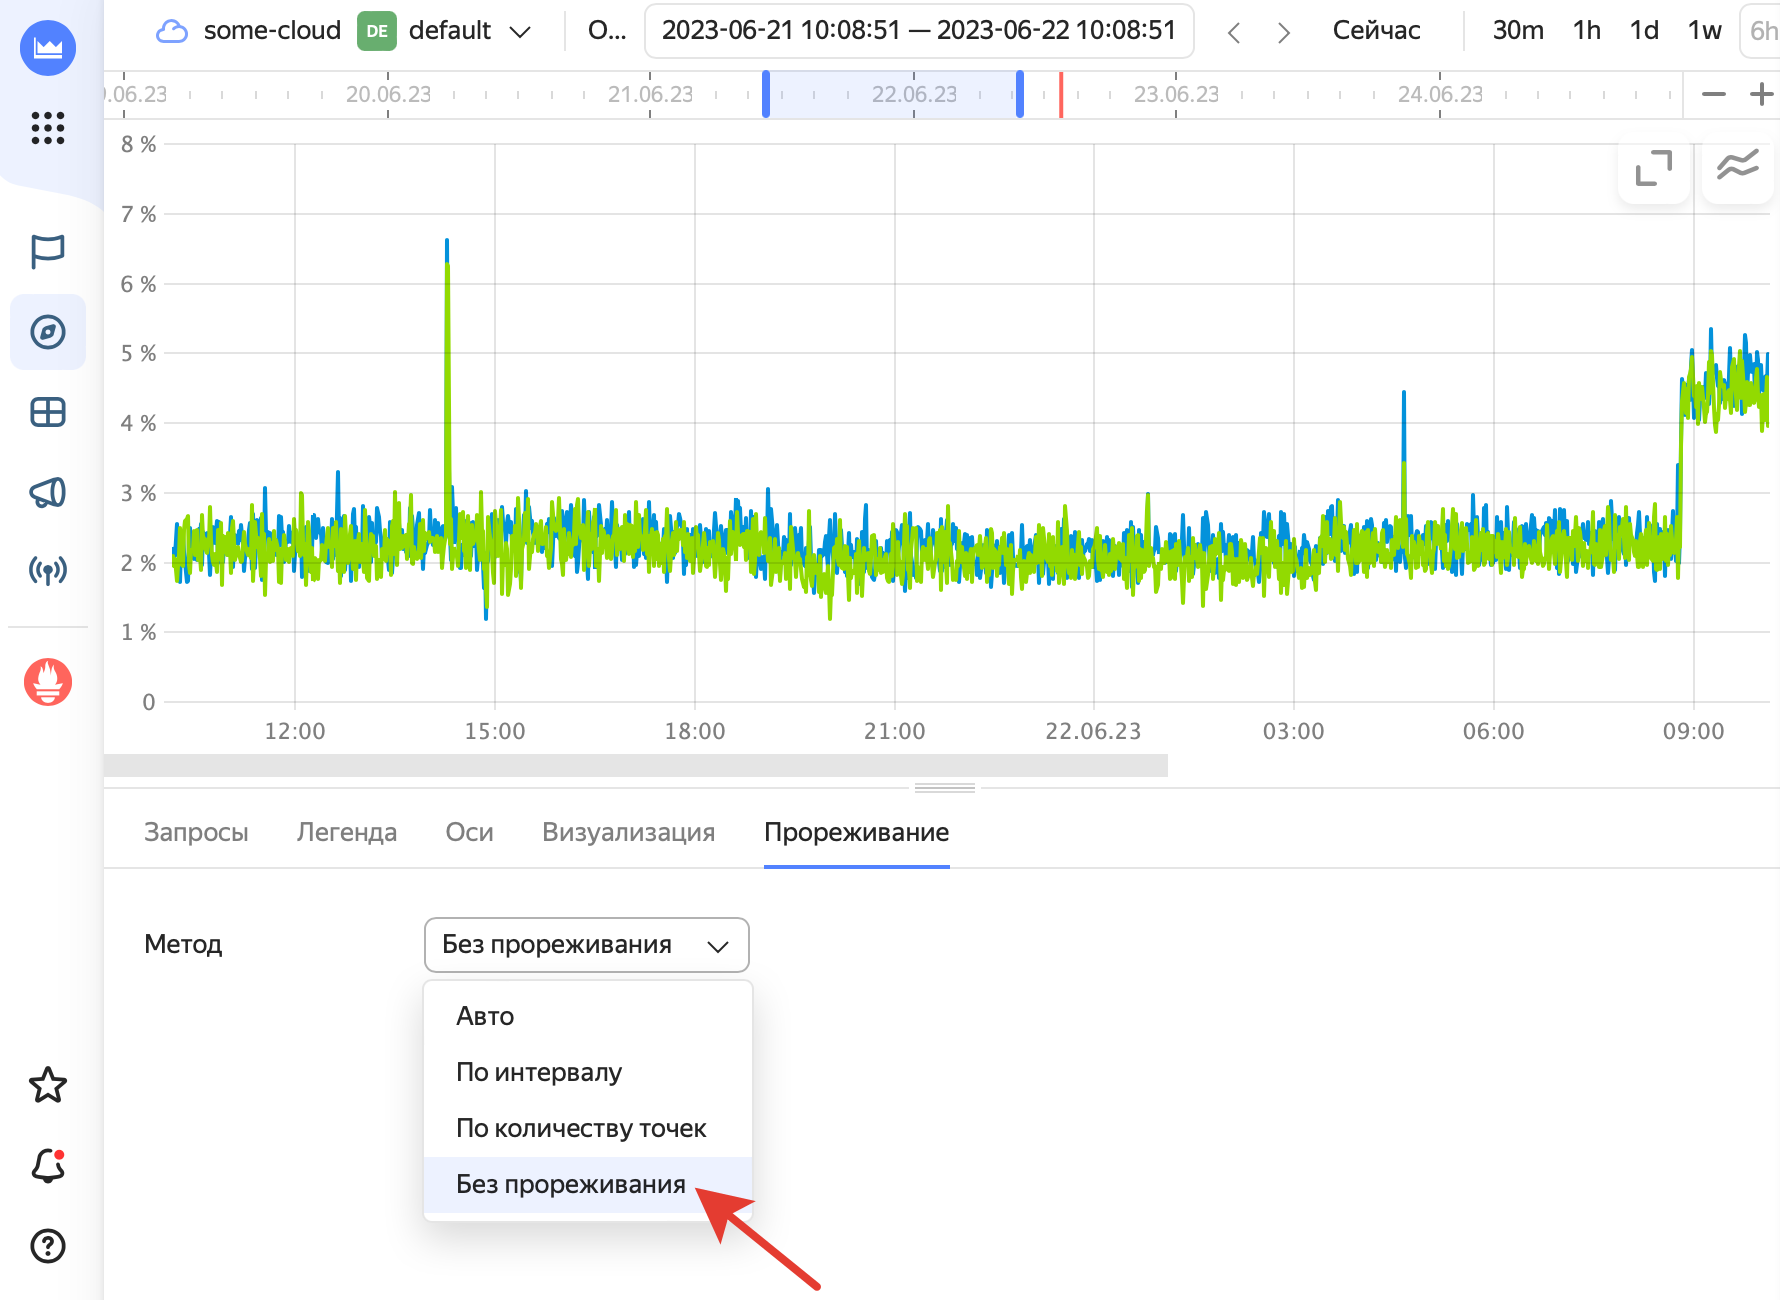Set time range to 1d

pos(1643,31)
